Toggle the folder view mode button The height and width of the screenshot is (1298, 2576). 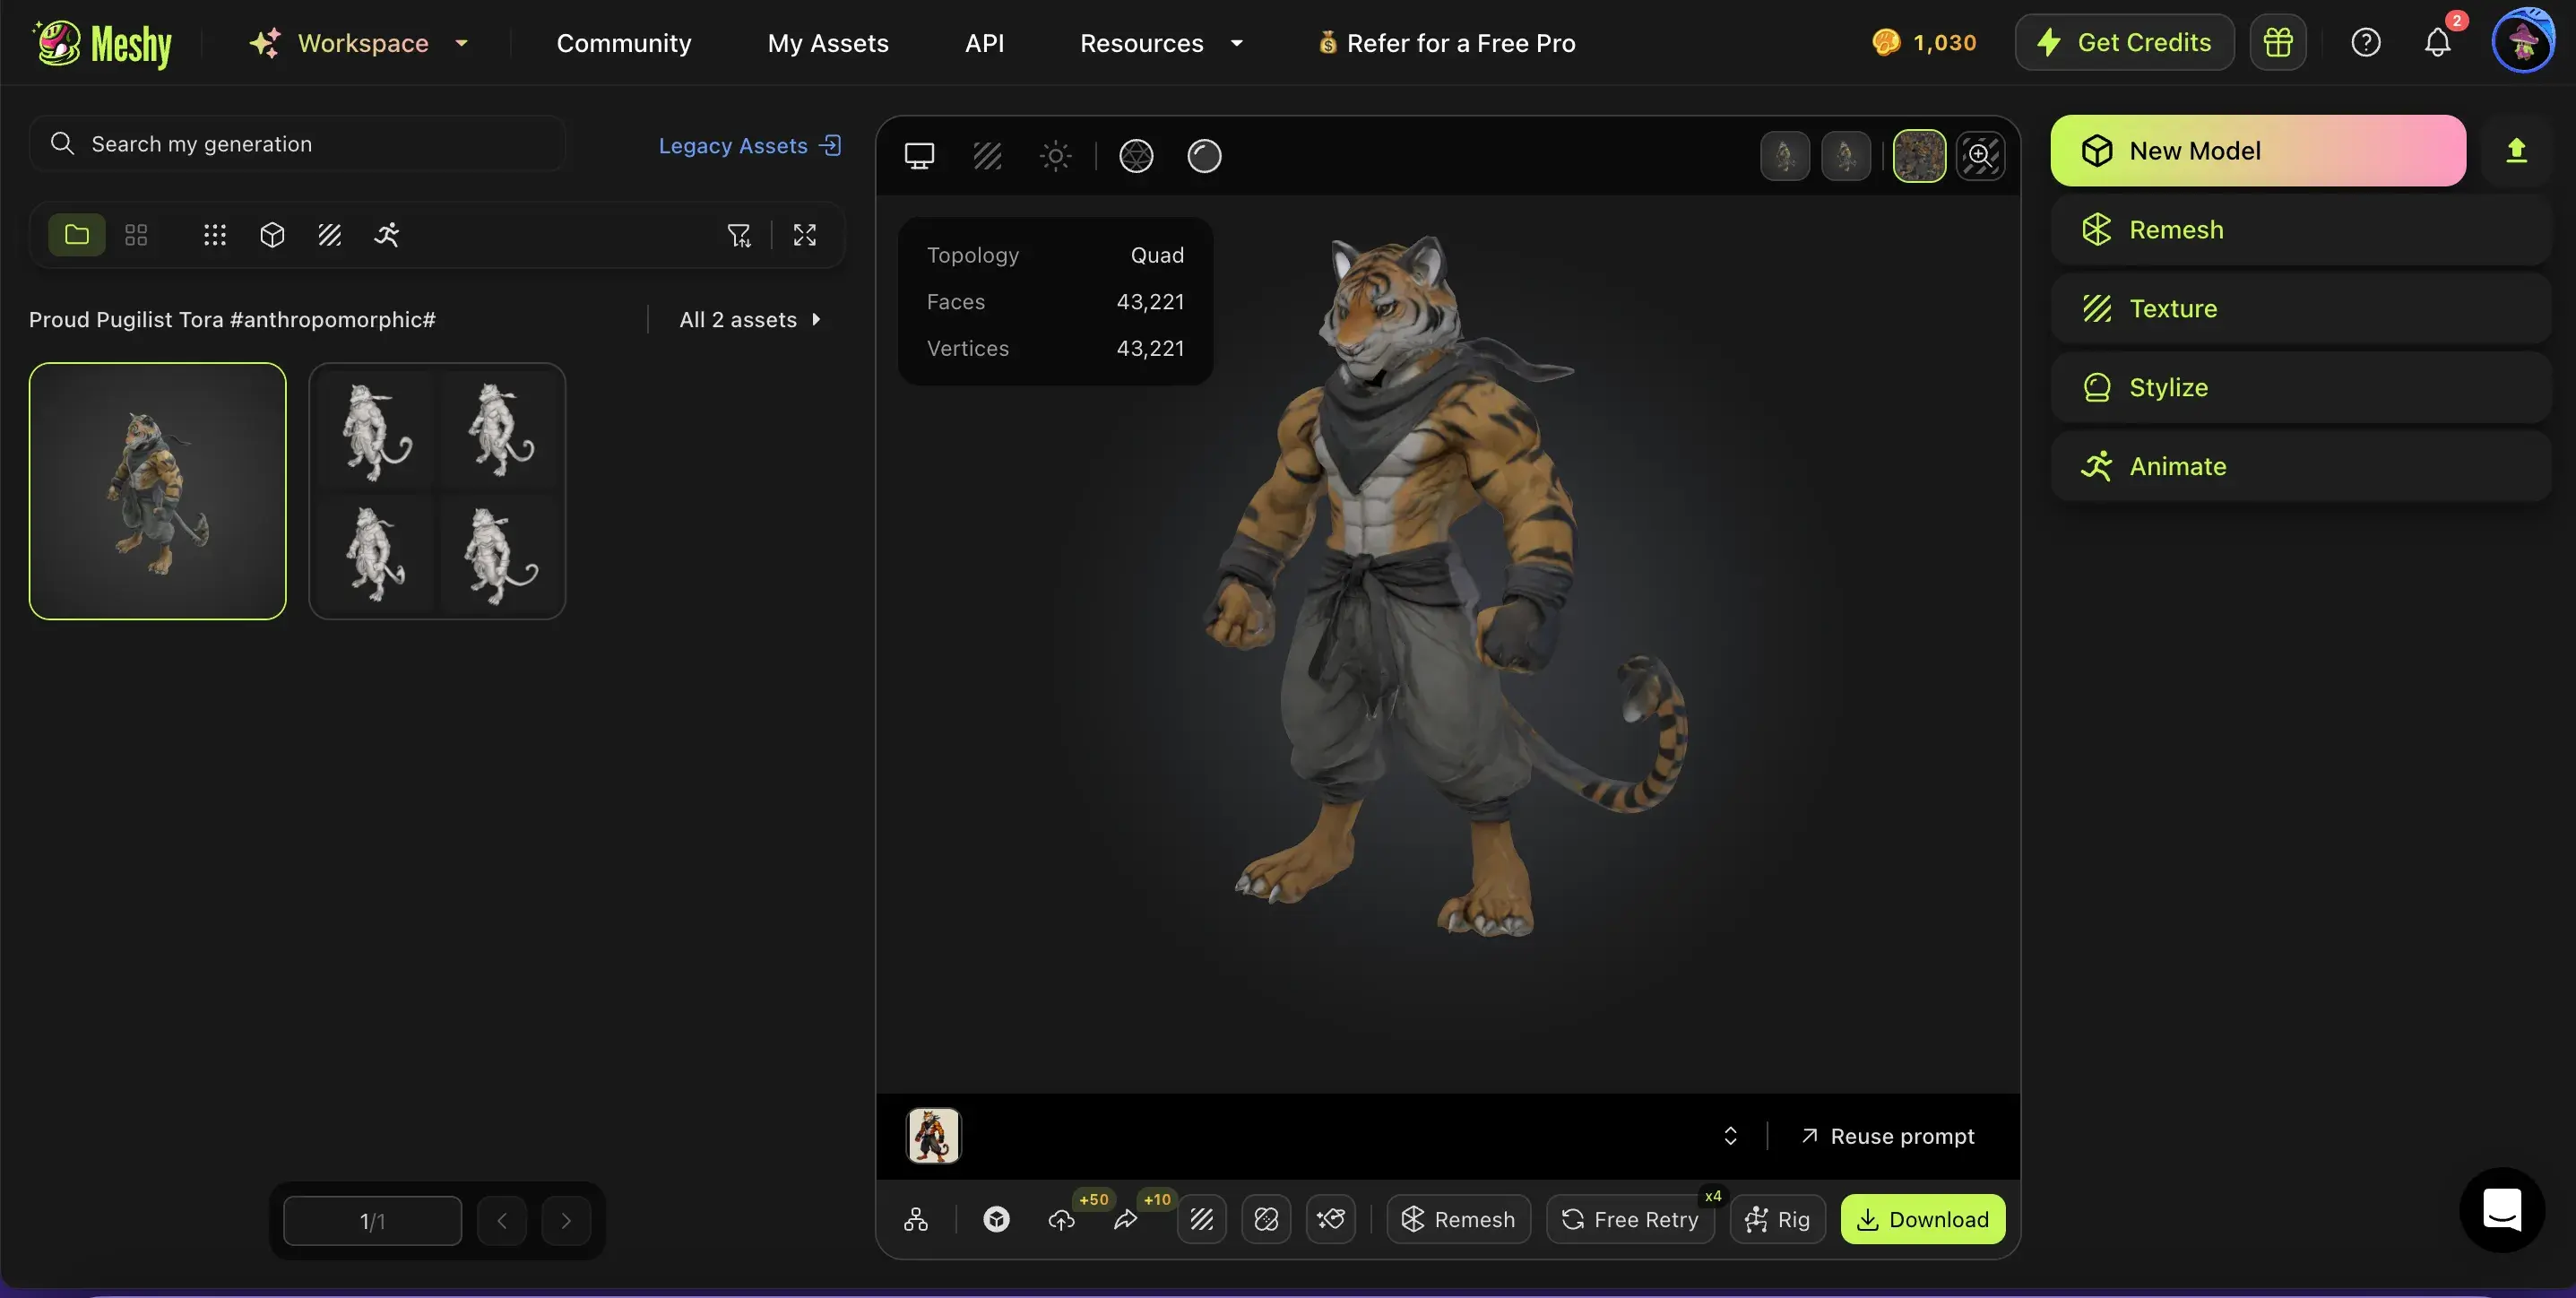click(x=77, y=235)
